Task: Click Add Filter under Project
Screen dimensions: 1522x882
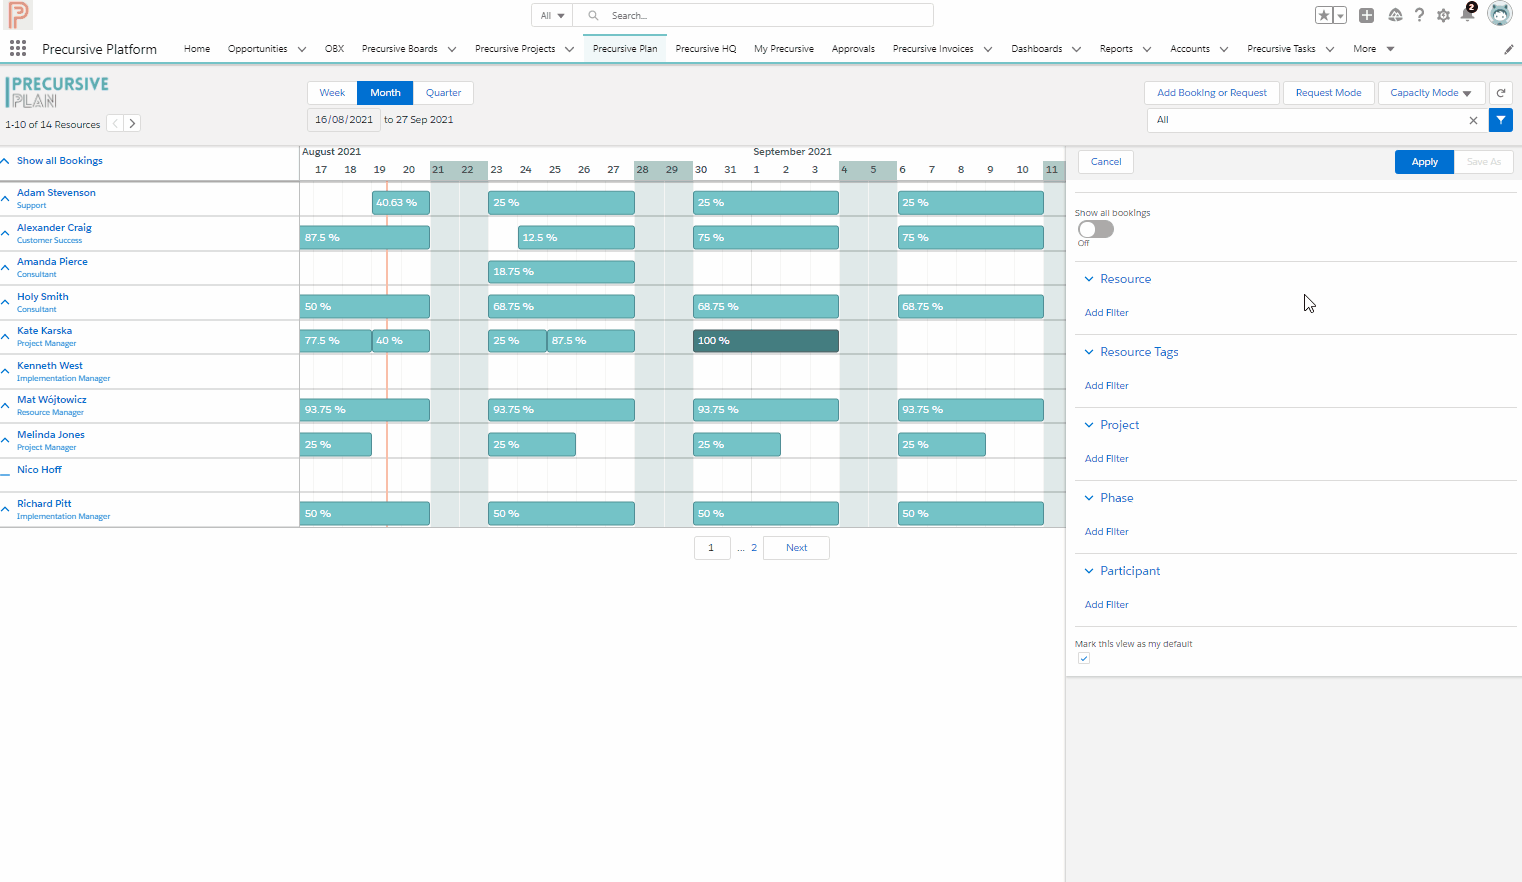Action: click(1106, 459)
